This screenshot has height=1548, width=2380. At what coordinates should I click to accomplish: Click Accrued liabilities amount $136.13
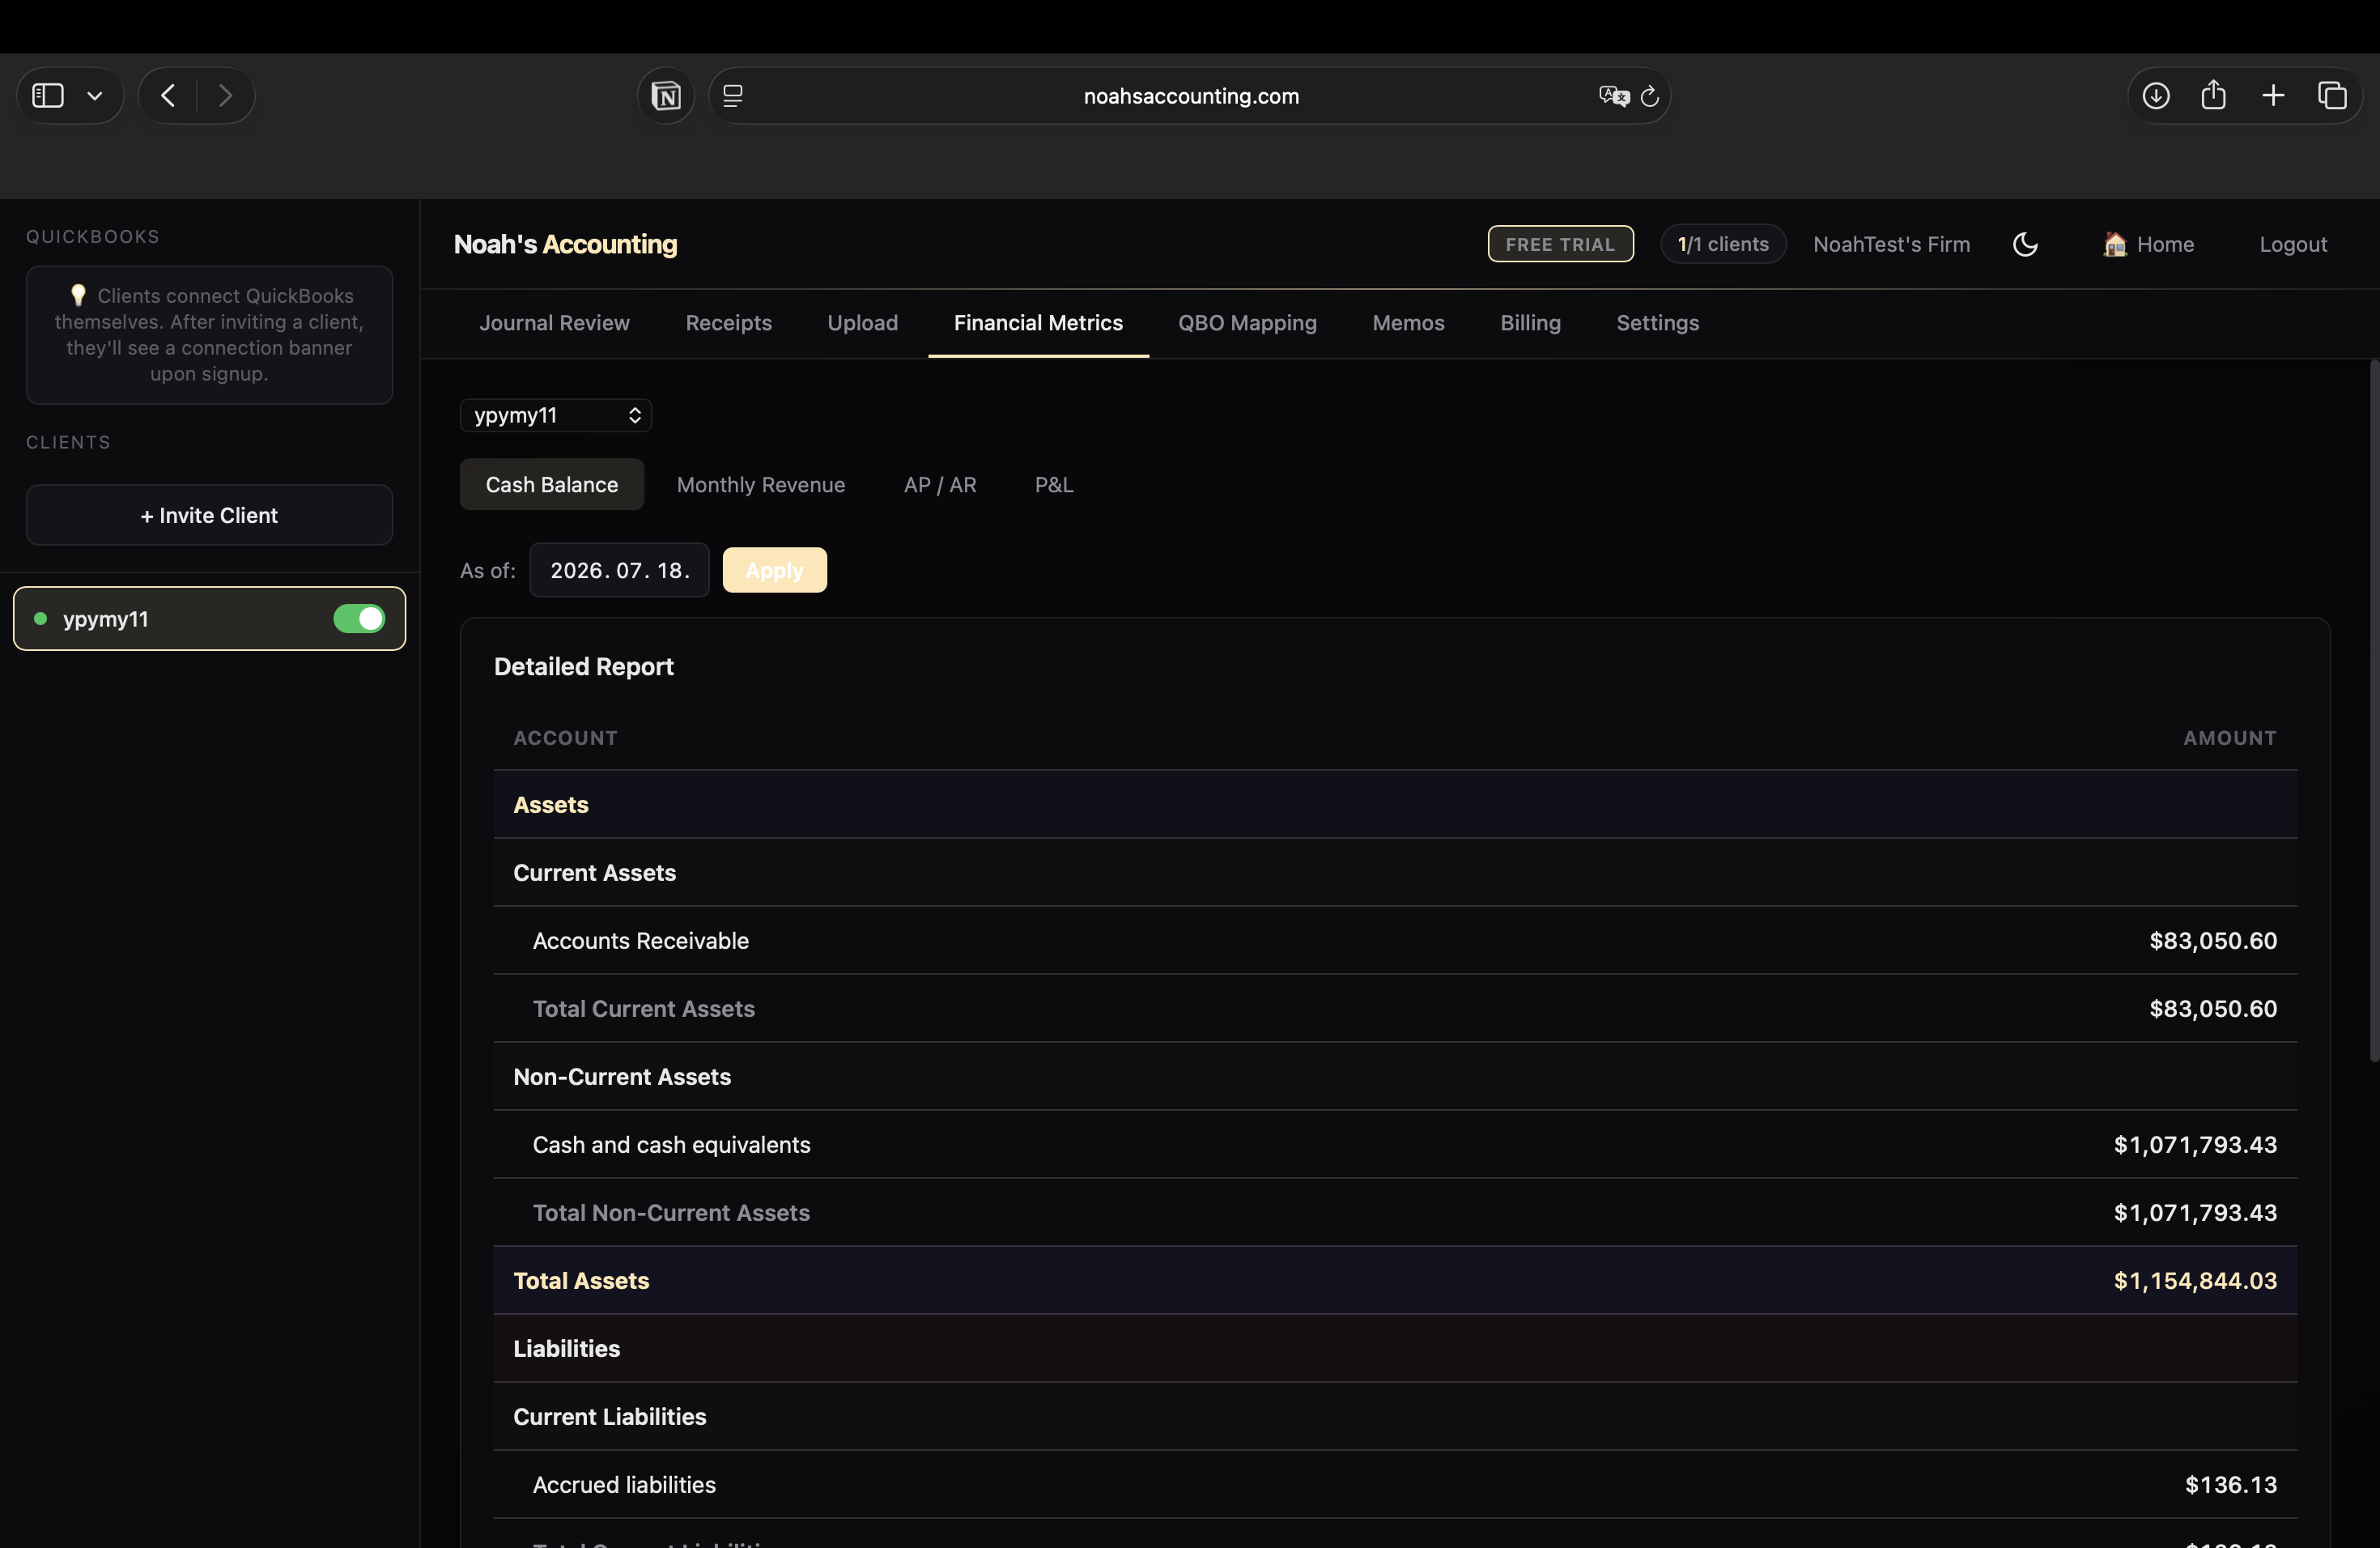(2231, 1484)
